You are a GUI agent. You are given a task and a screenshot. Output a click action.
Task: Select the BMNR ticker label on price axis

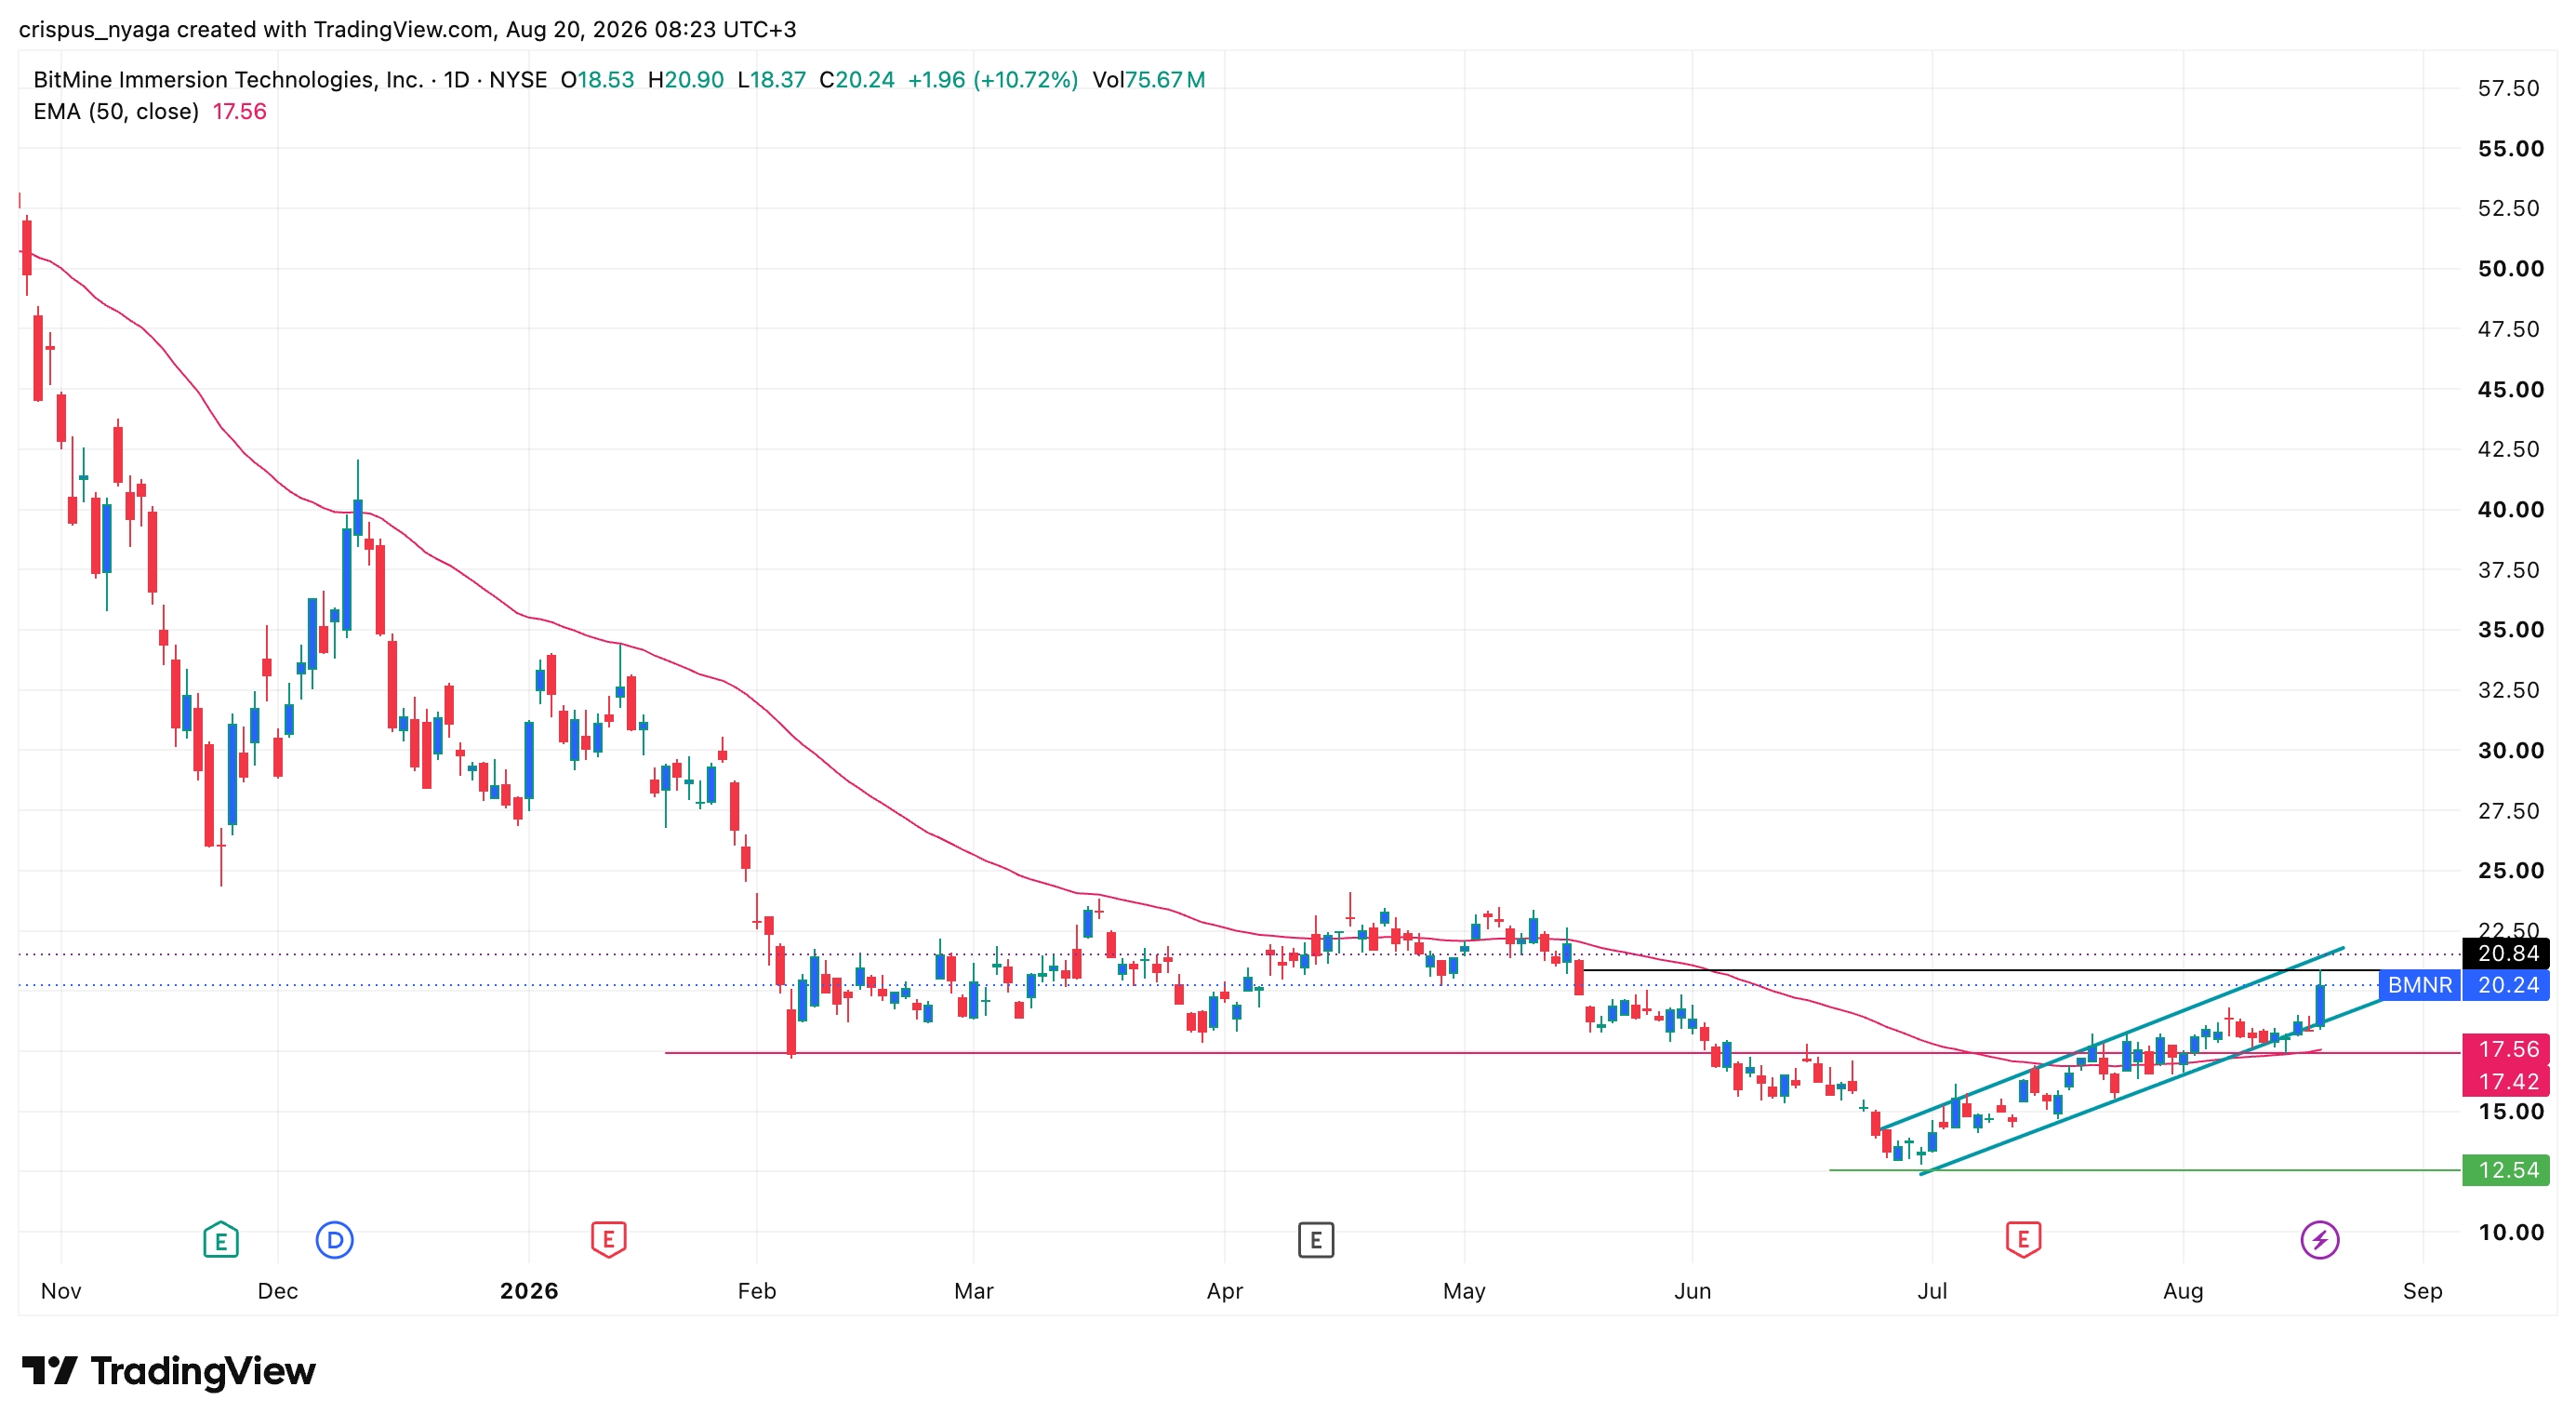tap(2419, 985)
